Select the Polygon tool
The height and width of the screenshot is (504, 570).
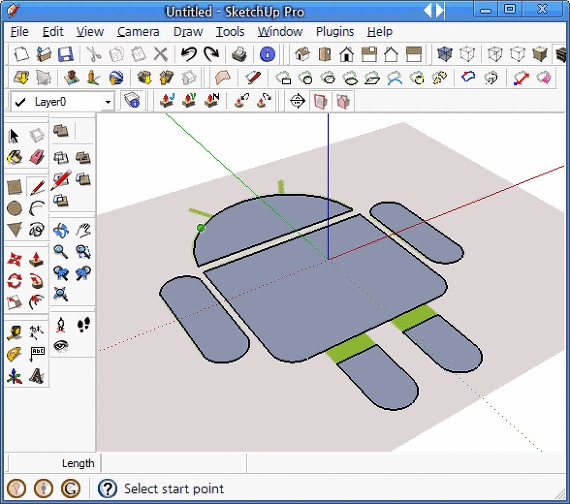15,230
